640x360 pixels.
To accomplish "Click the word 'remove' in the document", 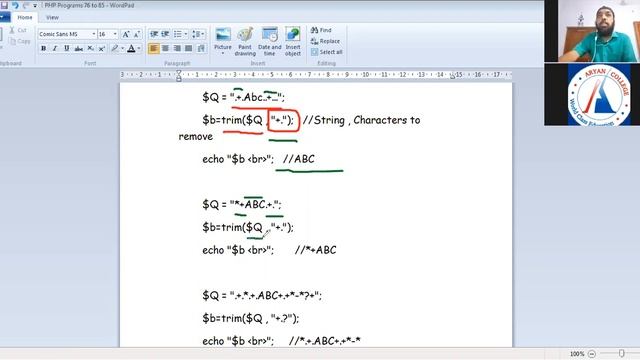I will [x=196, y=137].
